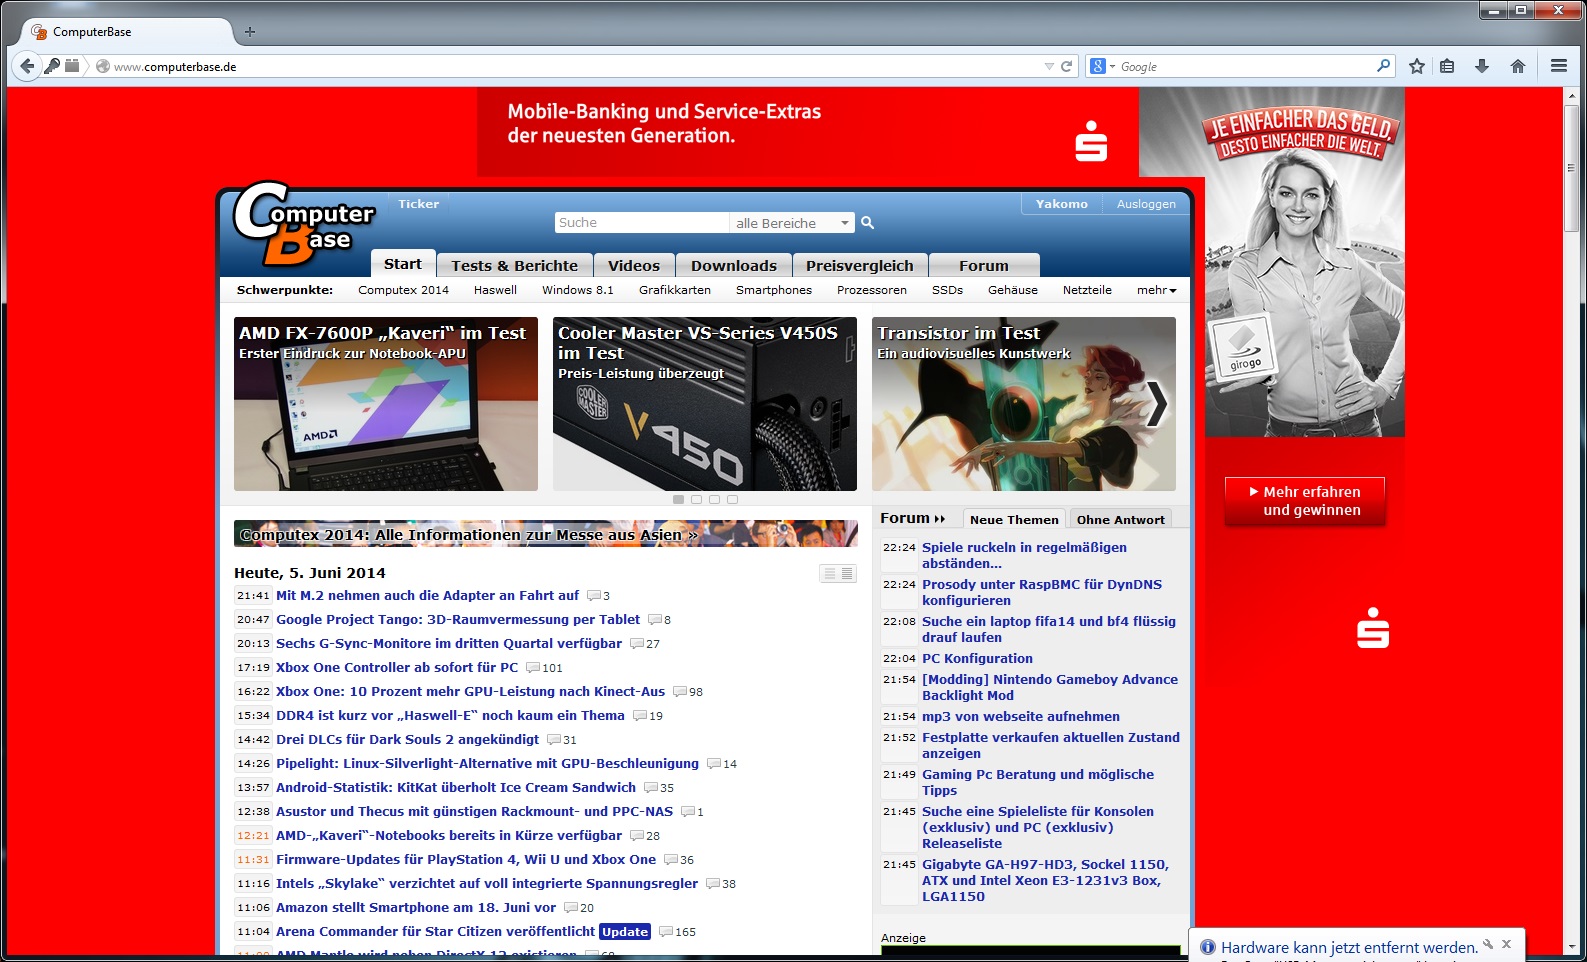Viewport: 1587px width, 962px height.
Task: Click the site search magnifier icon
Action: pyautogui.click(x=868, y=223)
